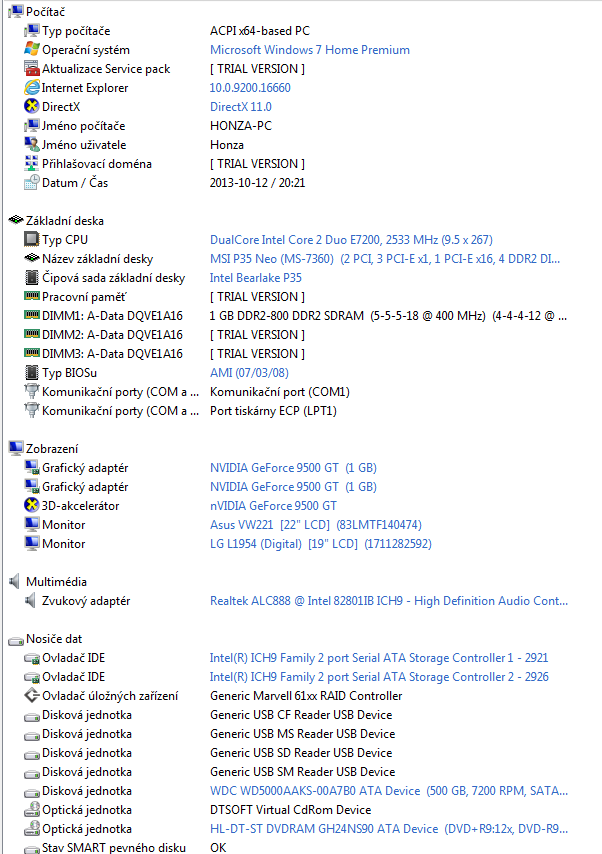Select the 2013-10-12 / 20:21 date value

pos(258,182)
